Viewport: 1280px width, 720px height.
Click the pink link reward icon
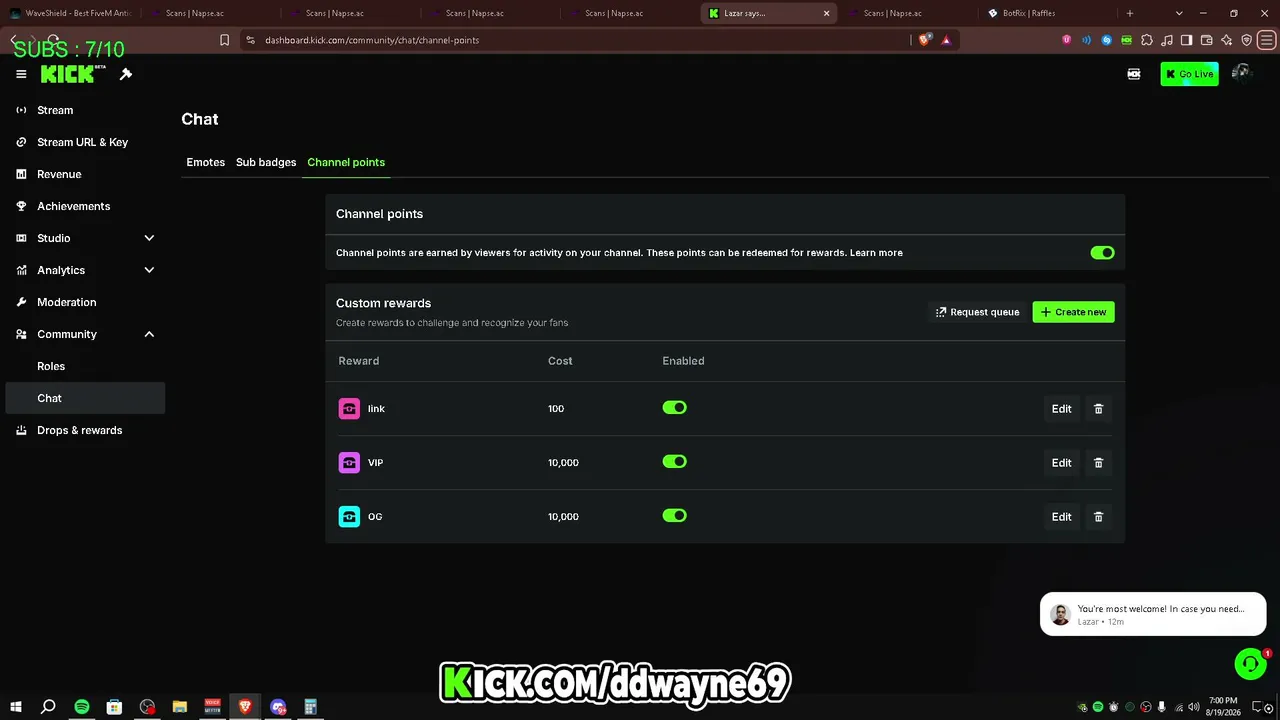(349, 409)
